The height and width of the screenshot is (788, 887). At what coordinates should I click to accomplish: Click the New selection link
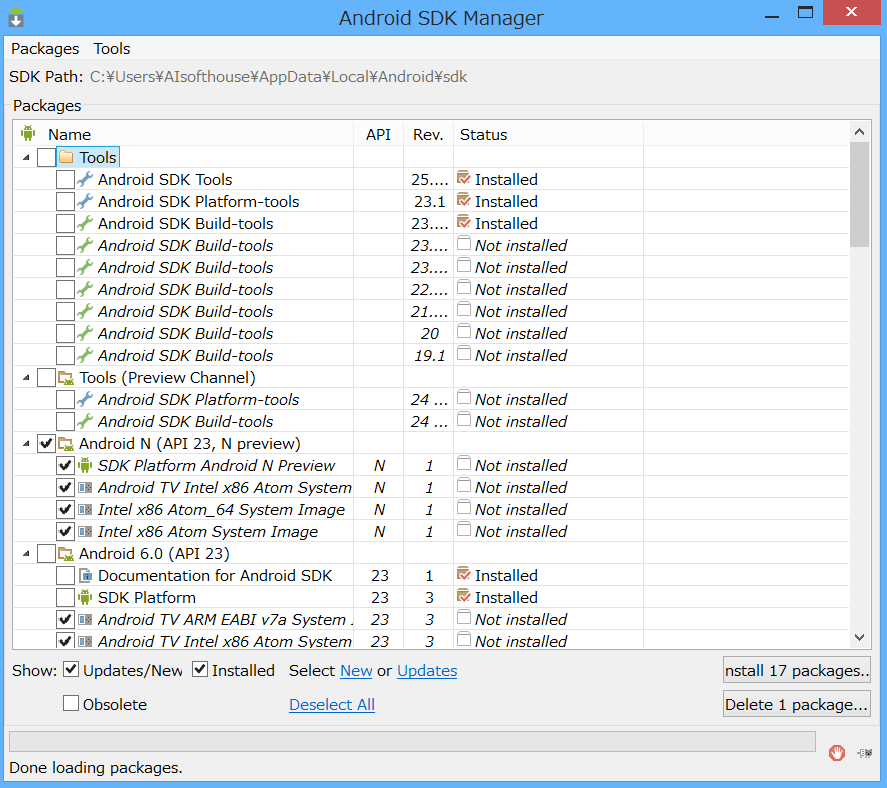[x=356, y=670]
